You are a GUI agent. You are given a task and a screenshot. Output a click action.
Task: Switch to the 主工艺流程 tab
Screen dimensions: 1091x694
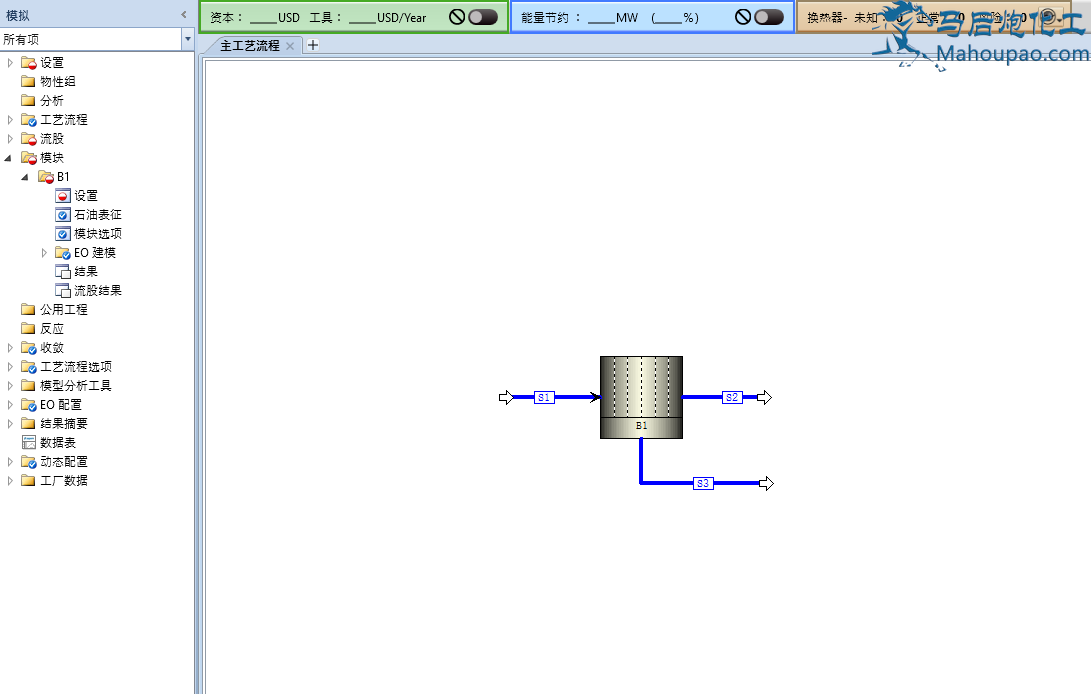[x=249, y=46]
